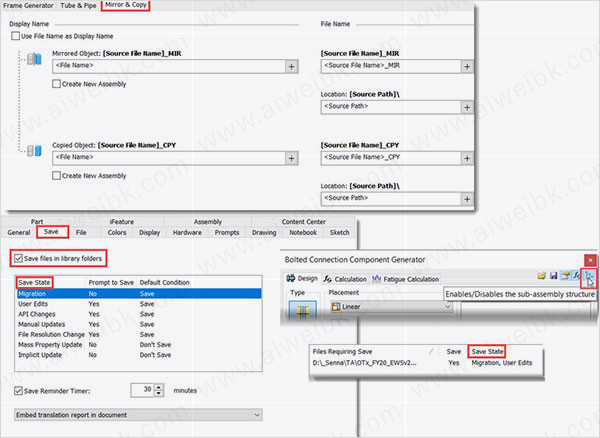Click the Files Requiring Save column header
The width and height of the screenshot is (600, 438).
point(342,351)
